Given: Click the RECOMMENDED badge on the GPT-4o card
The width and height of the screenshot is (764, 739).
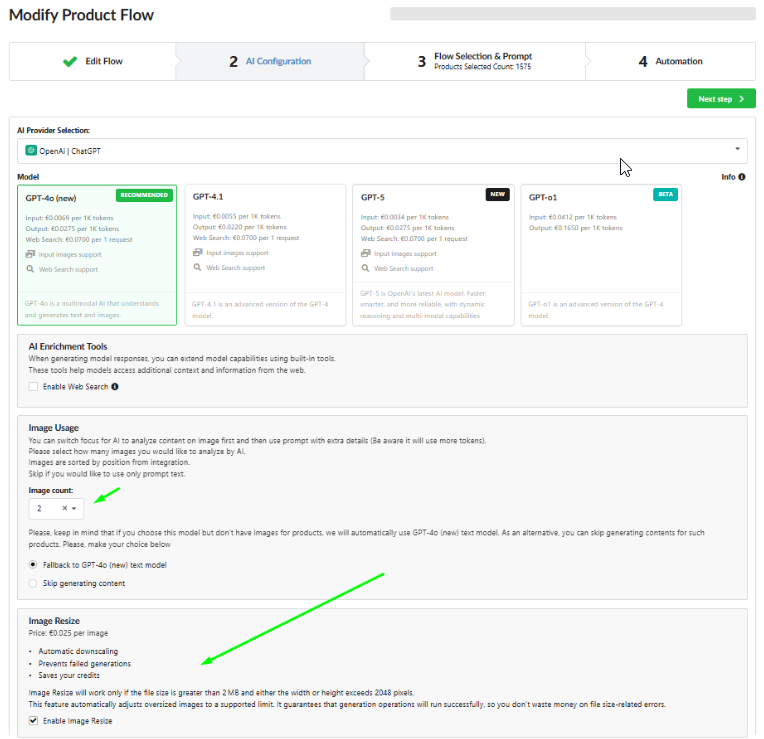Looking at the screenshot, I should point(144,195).
